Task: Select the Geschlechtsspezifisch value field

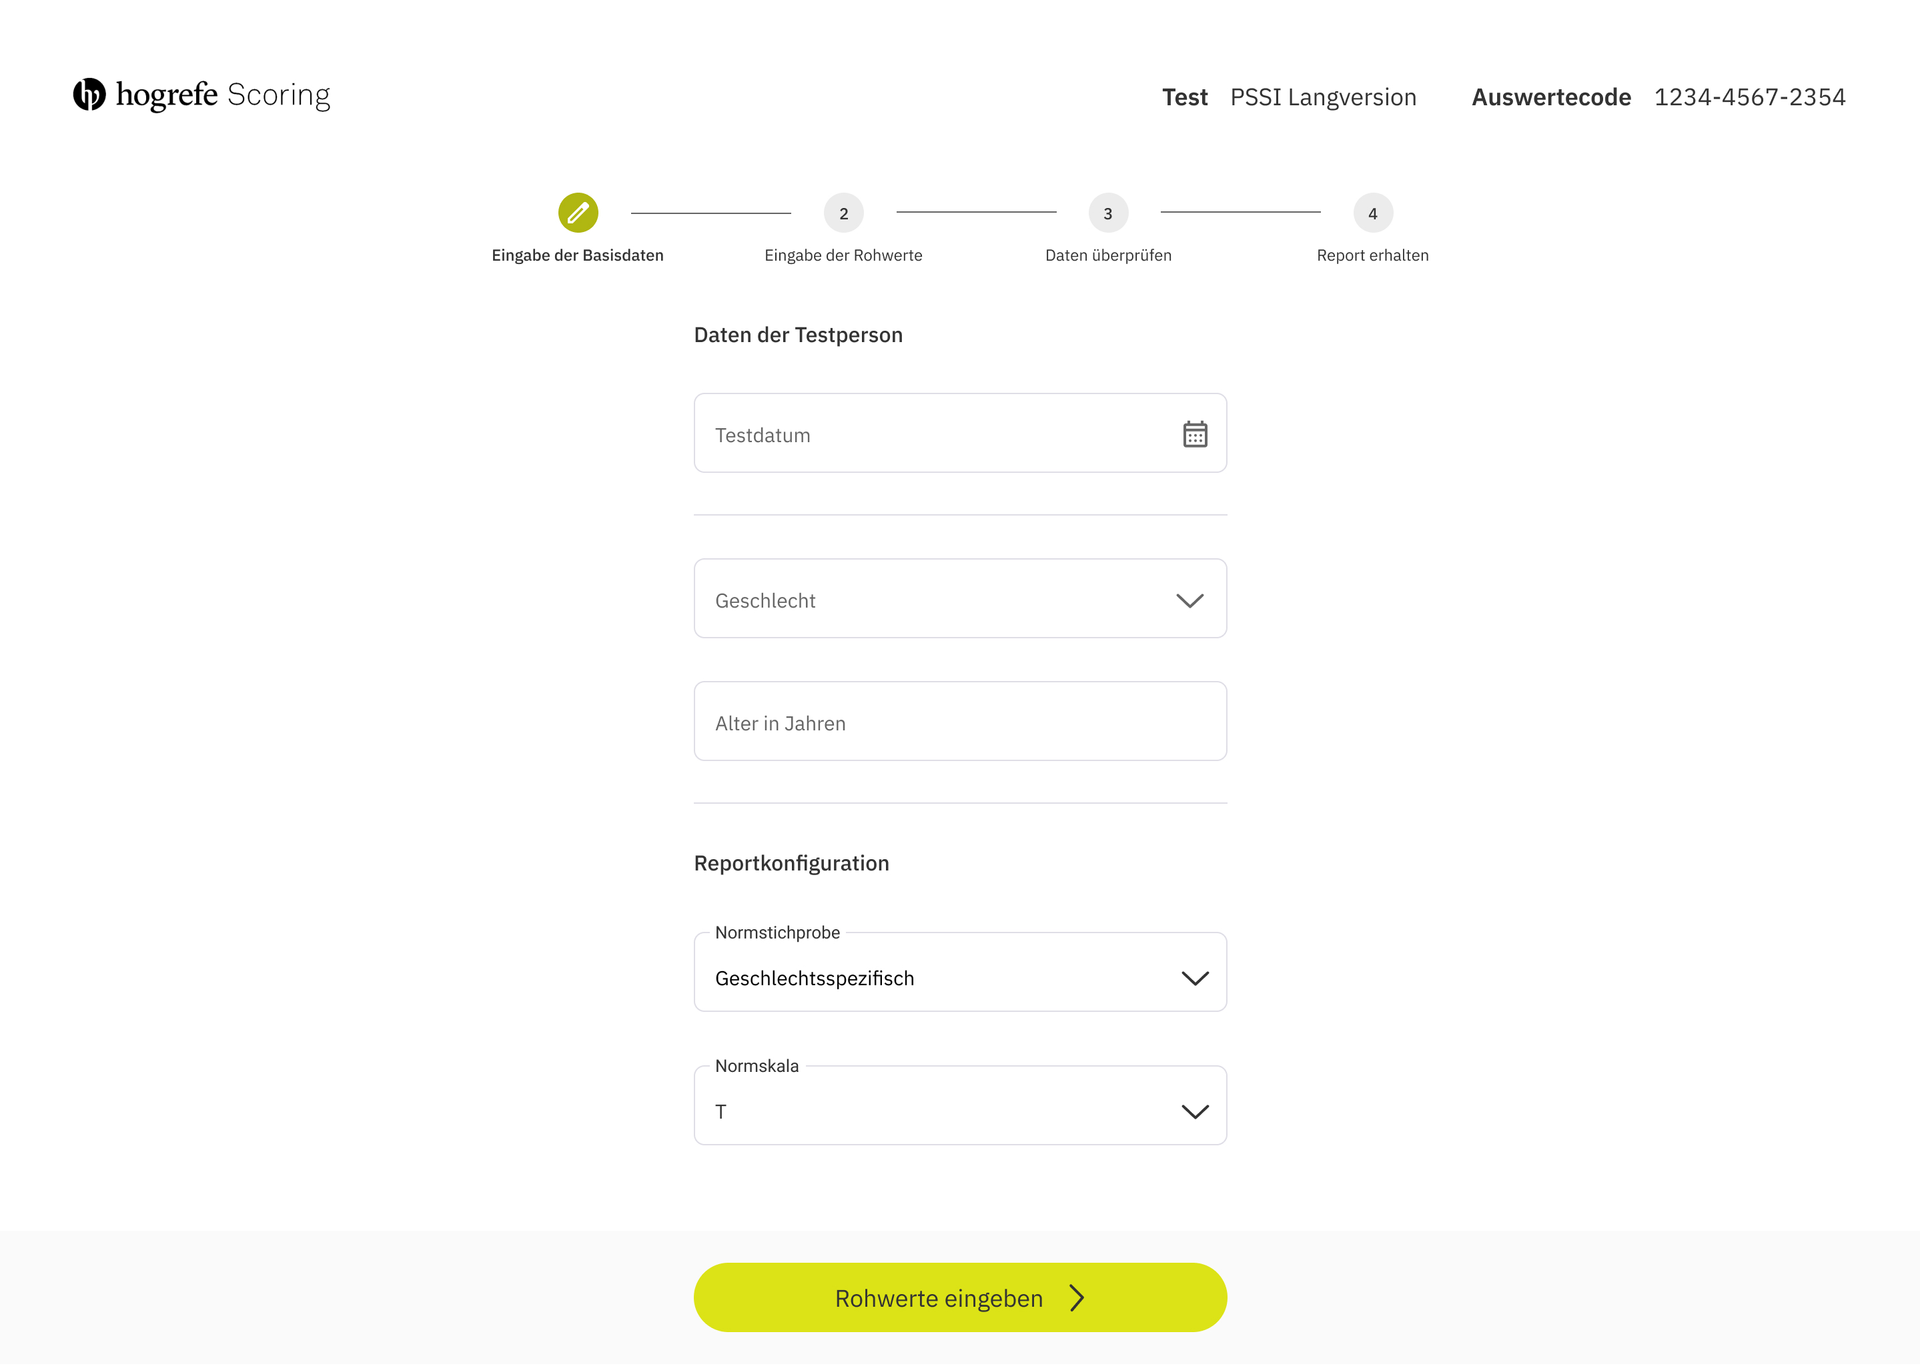Action: pos(960,972)
